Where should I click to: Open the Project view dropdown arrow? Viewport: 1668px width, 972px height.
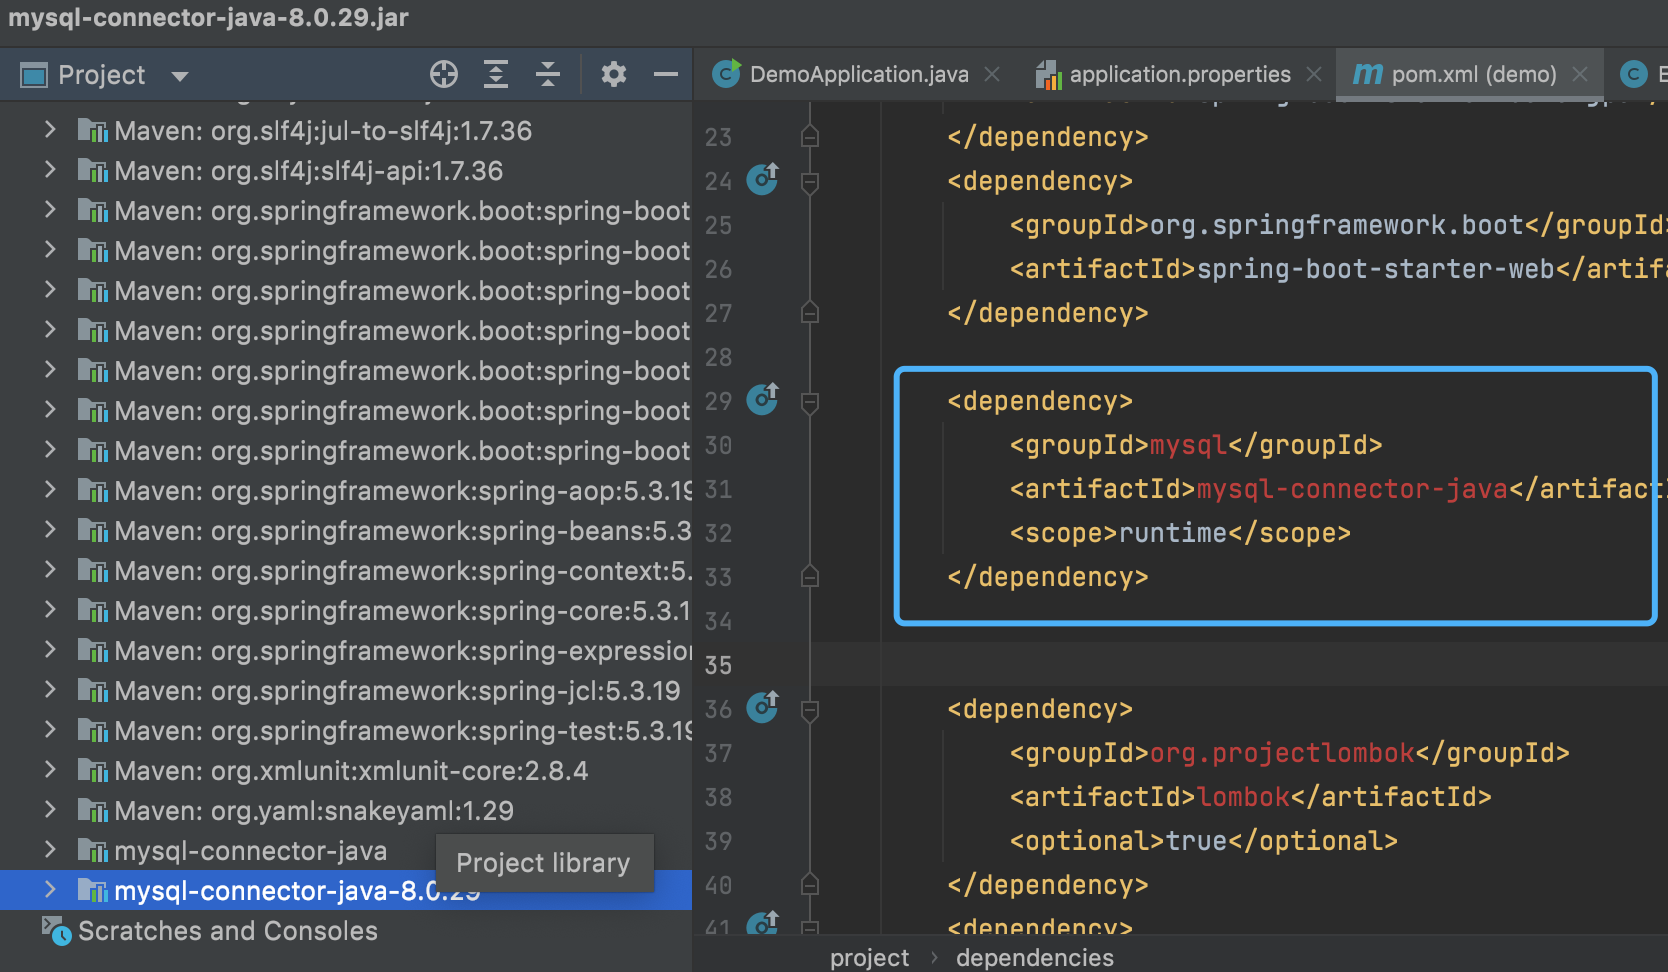tap(180, 76)
